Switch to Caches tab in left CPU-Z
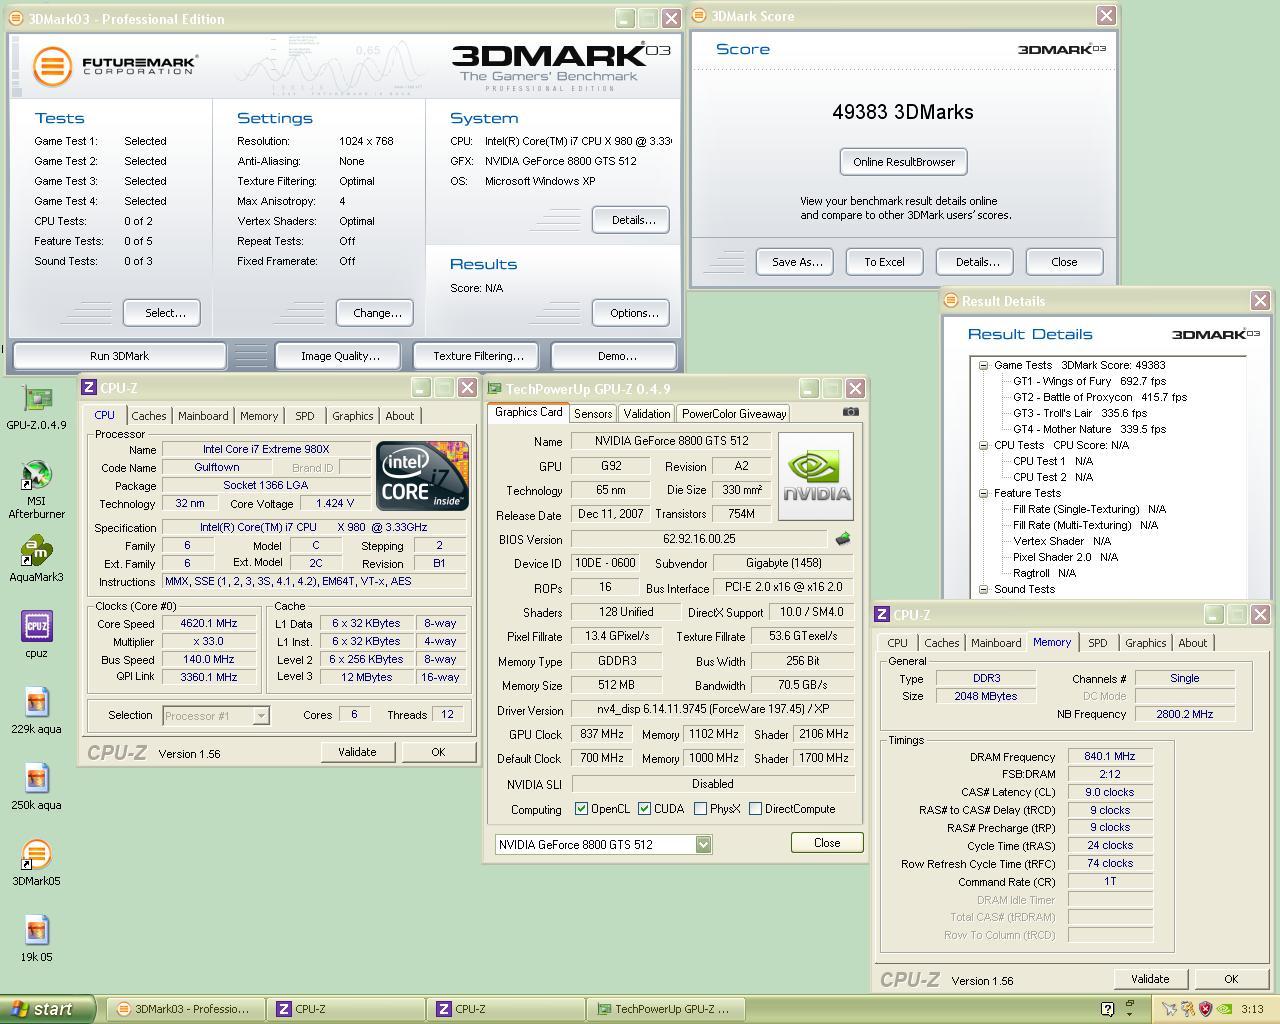 pyautogui.click(x=148, y=416)
